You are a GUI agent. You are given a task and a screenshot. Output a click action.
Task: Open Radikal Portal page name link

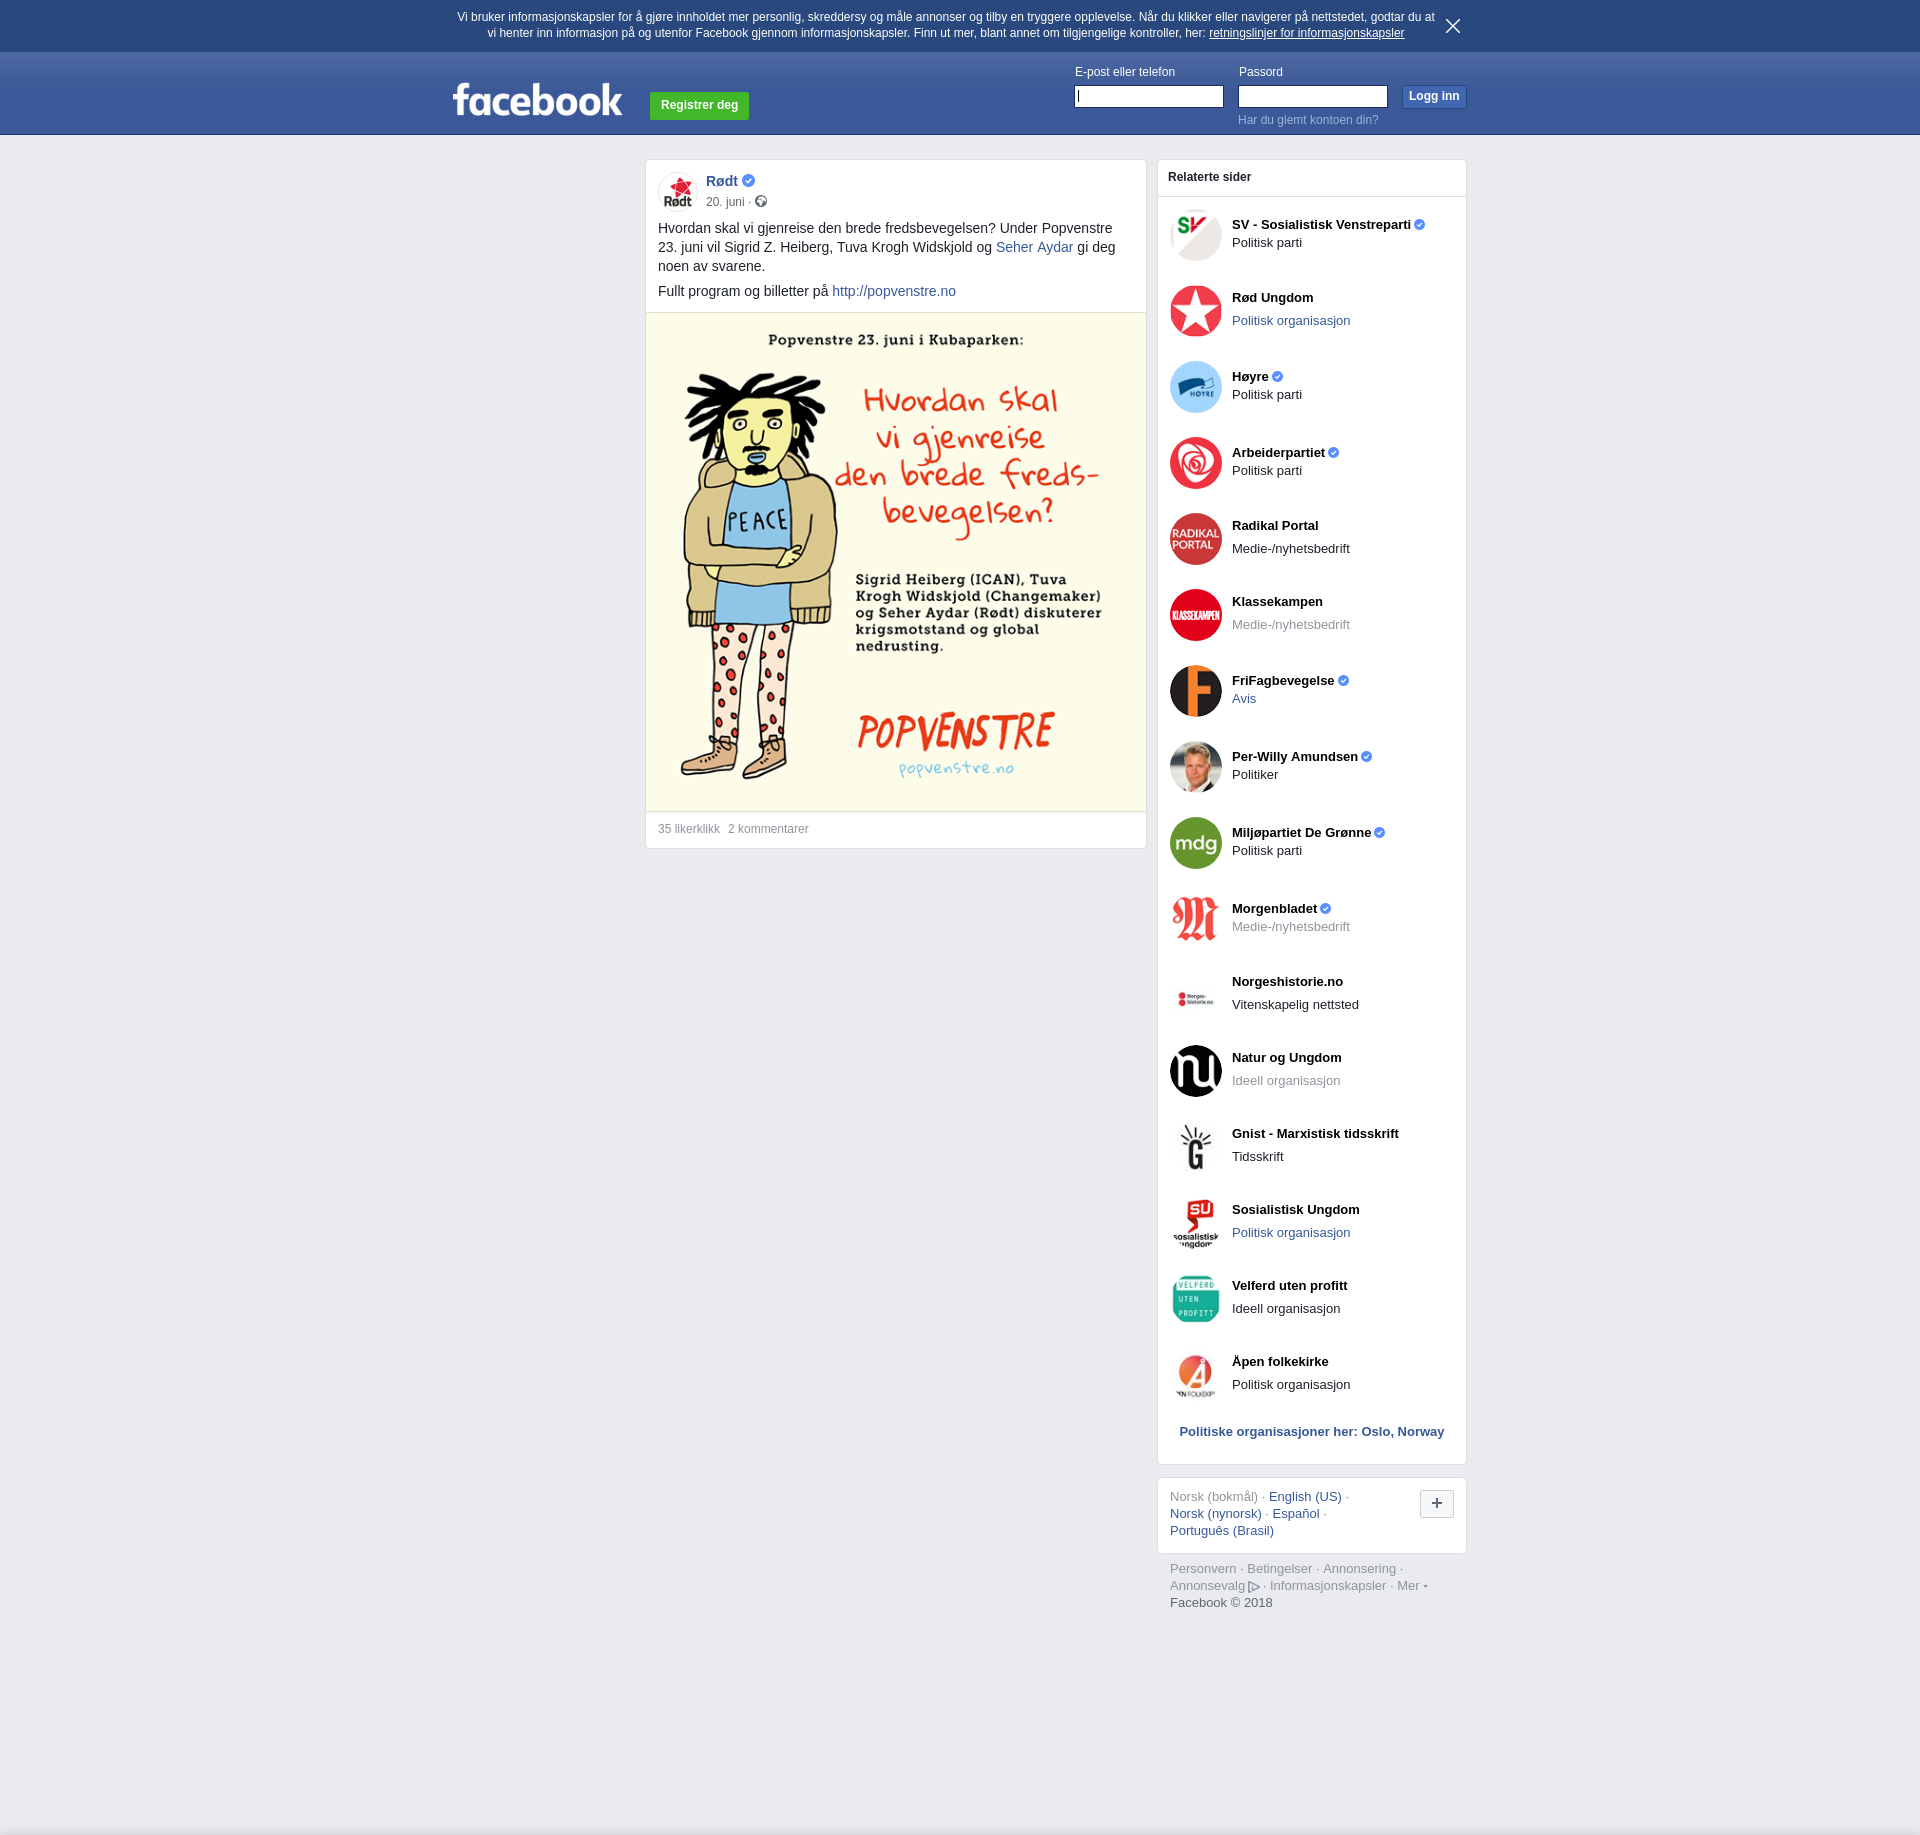click(1275, 526)
